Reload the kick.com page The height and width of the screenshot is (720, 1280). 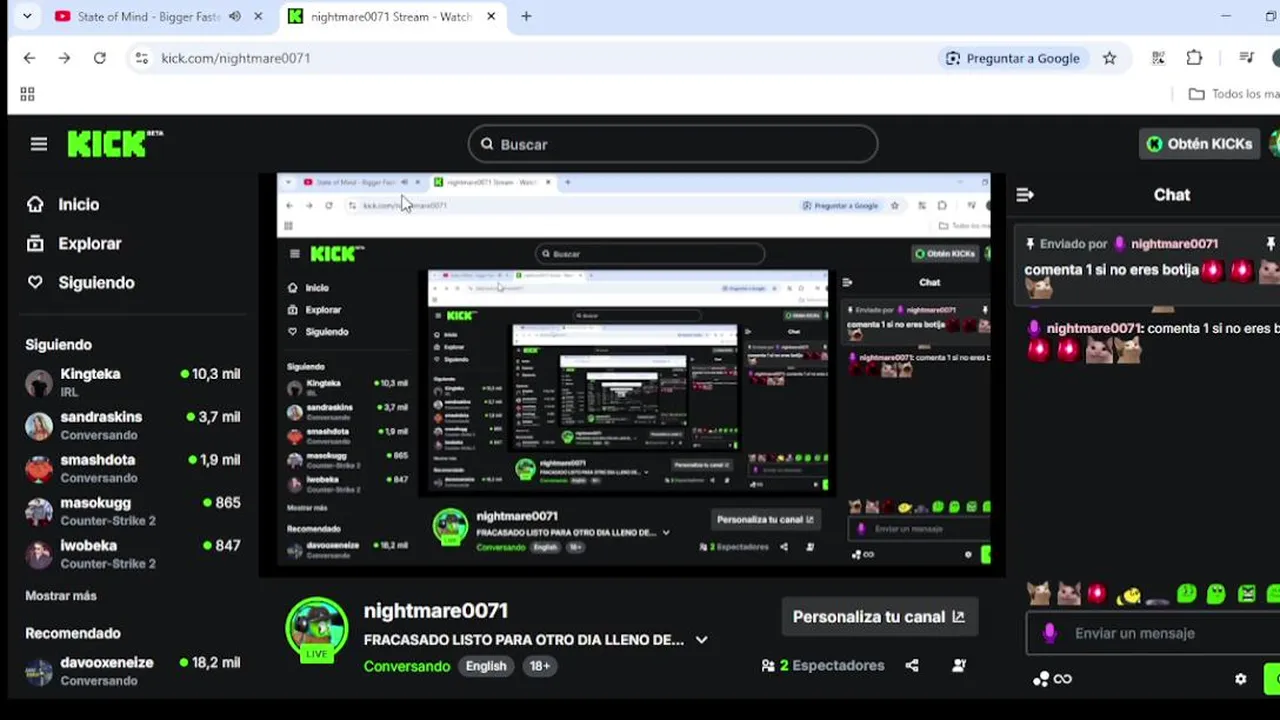[x=100, y=58]
